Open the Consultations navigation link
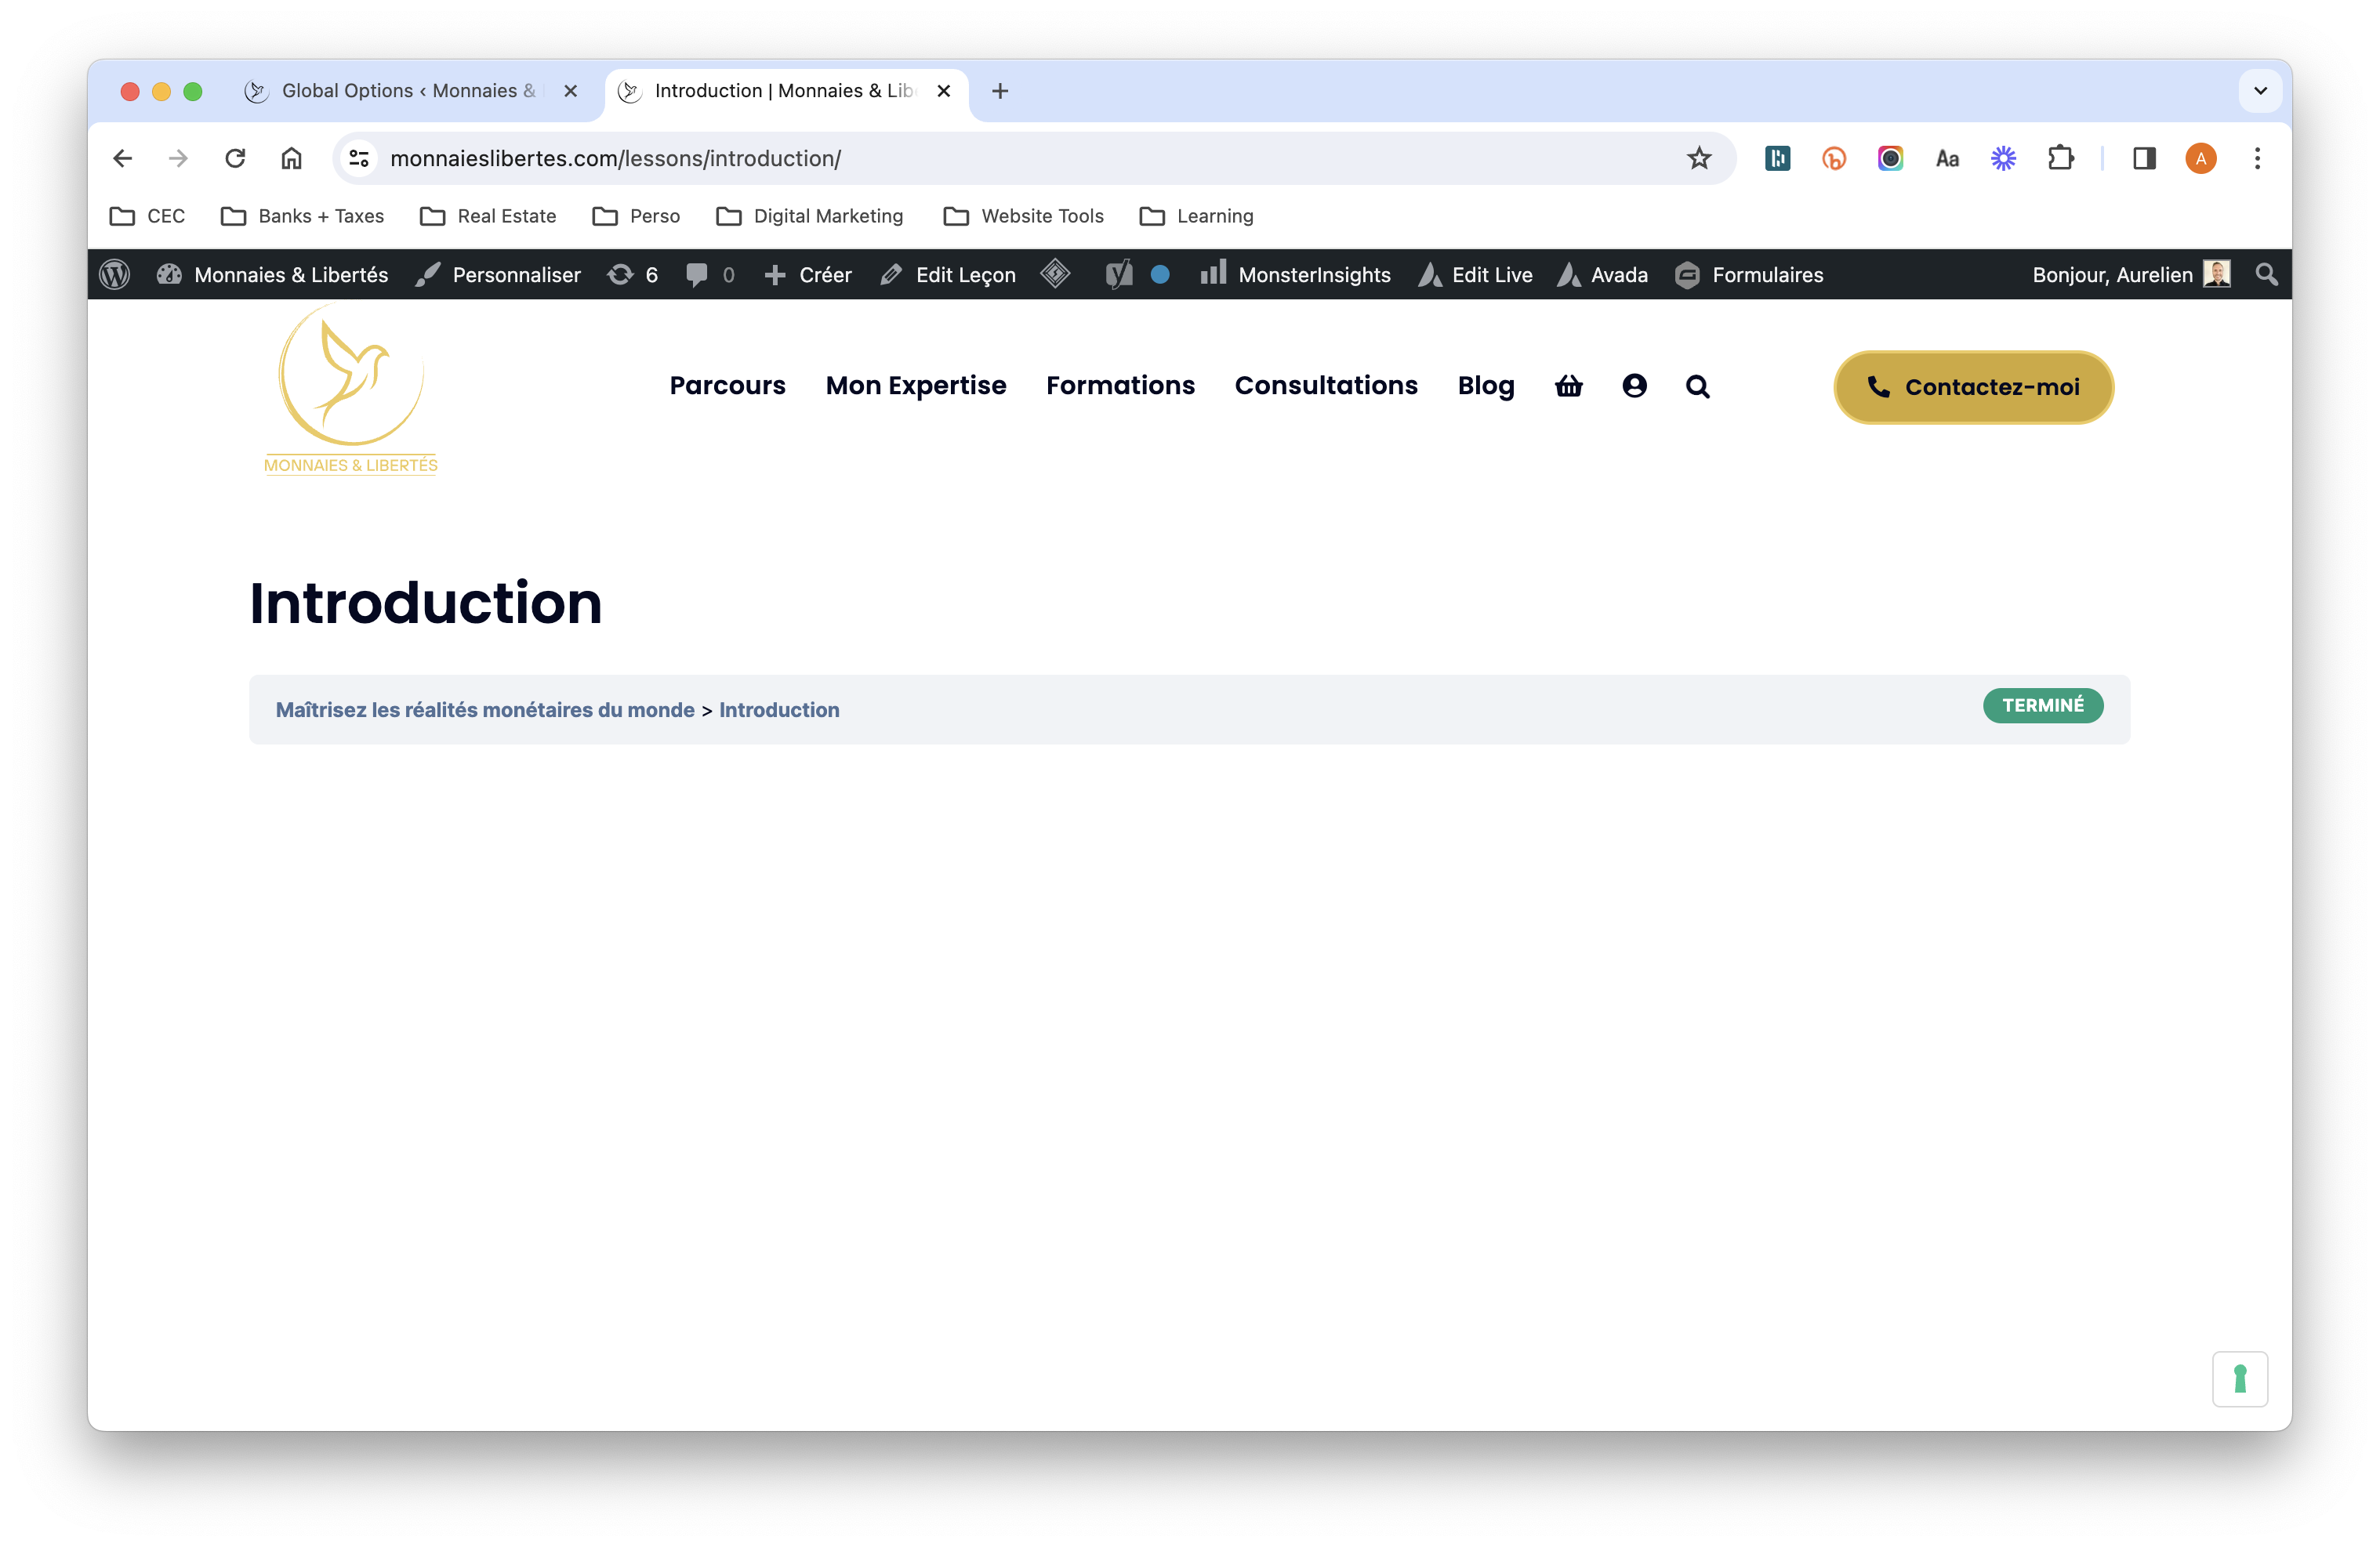The height and width of the screenshot is (1547, 2380). coord(1326,386)
